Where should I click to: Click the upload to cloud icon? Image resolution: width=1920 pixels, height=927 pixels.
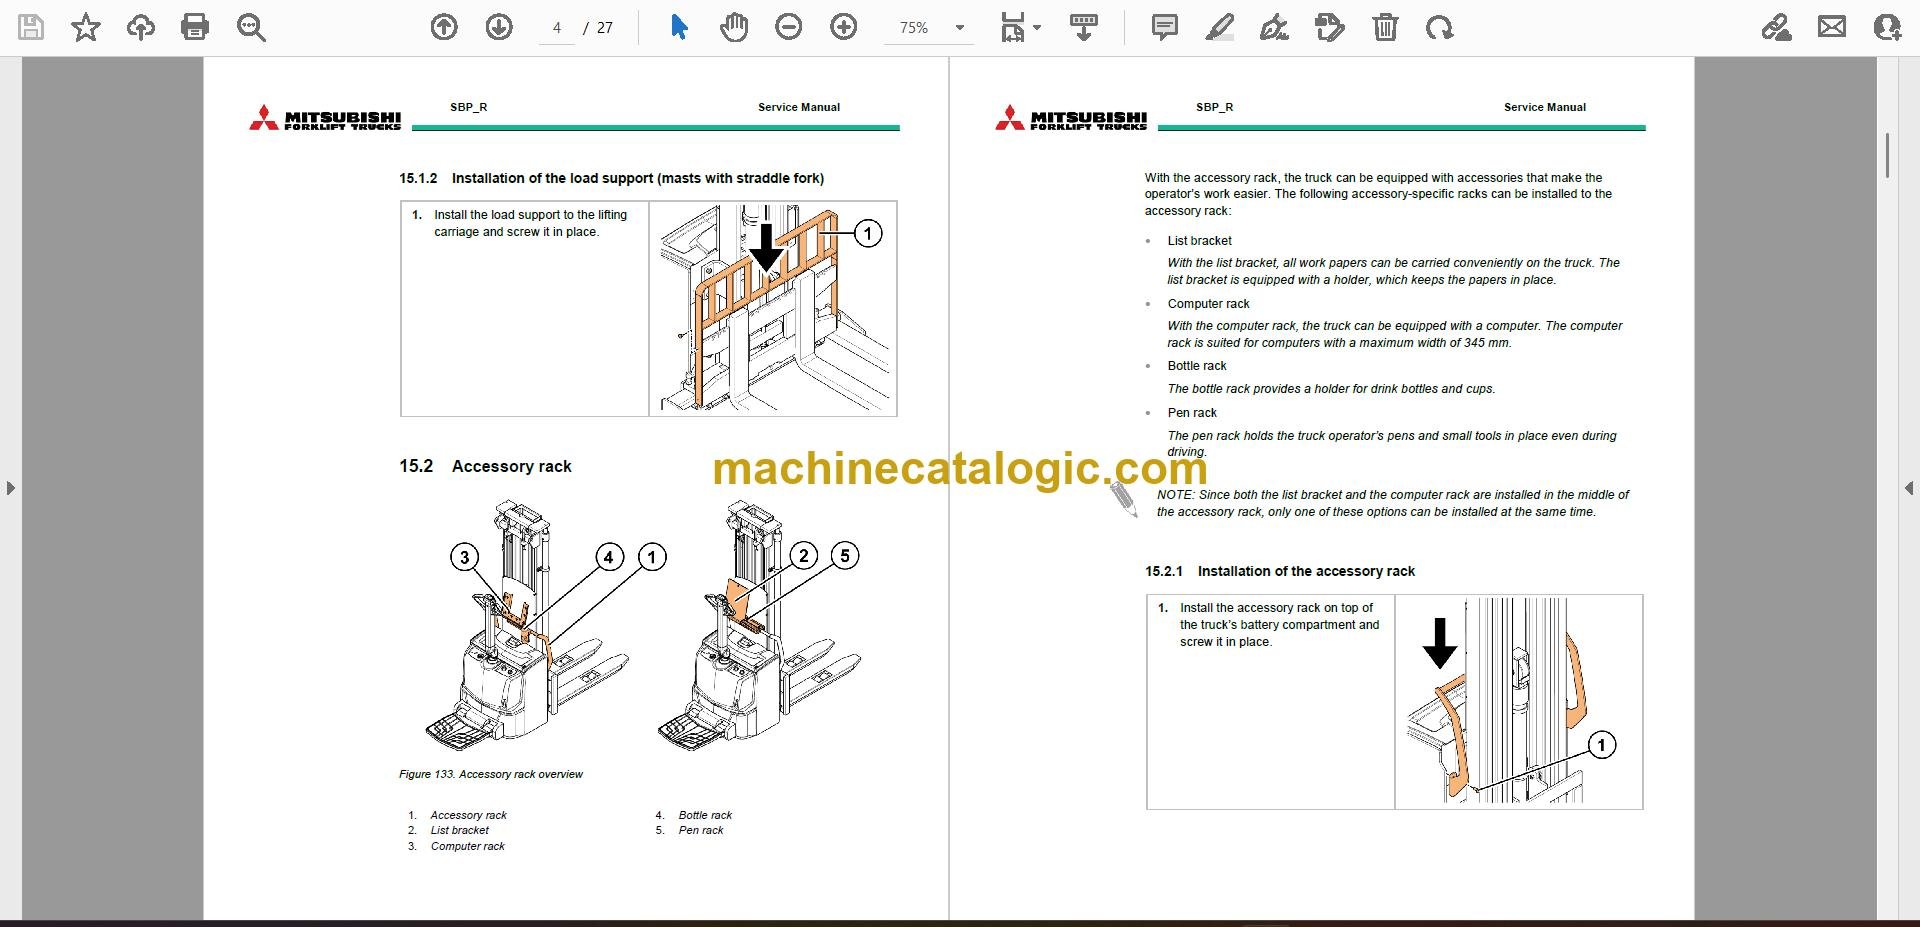point(140,27)
